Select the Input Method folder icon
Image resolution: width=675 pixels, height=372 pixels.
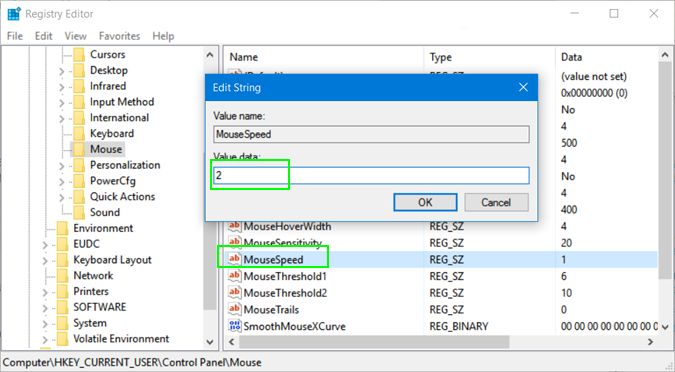(x=79, y=102)
